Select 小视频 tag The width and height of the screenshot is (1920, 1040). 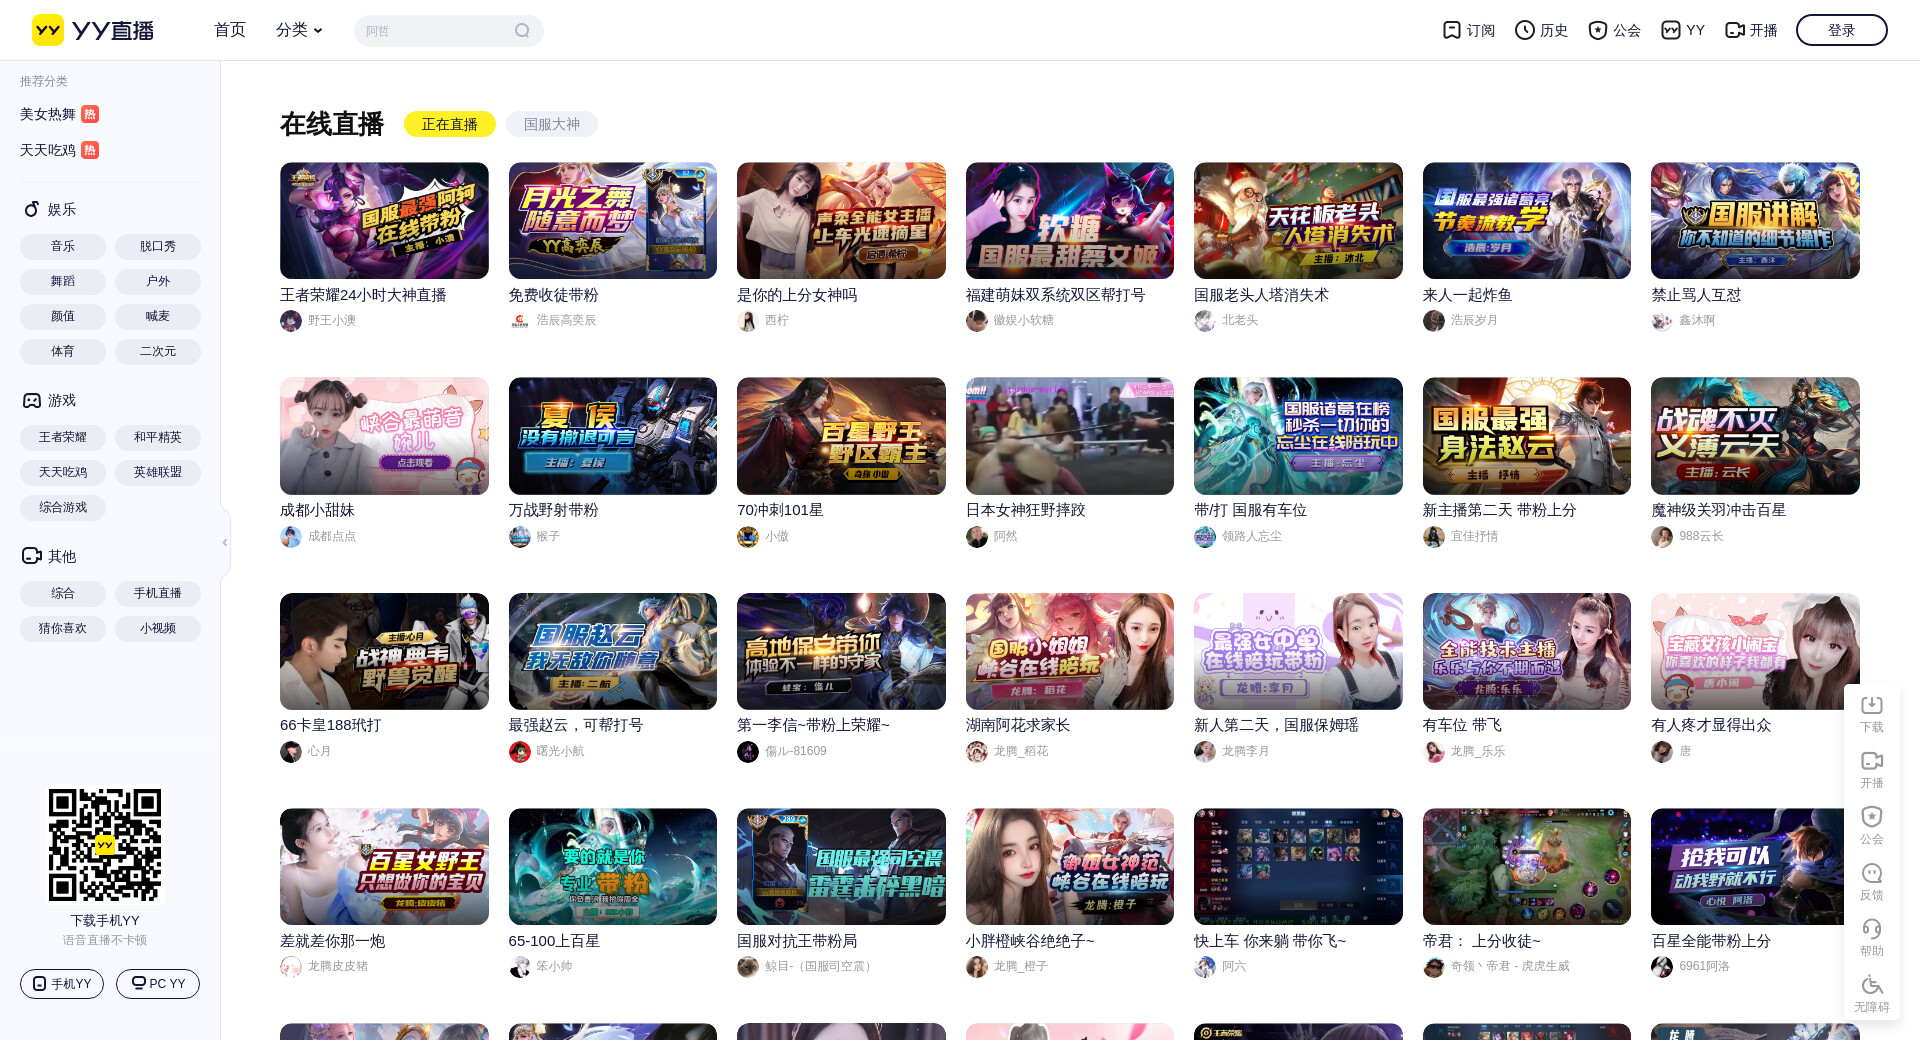(x=158, y=628)
